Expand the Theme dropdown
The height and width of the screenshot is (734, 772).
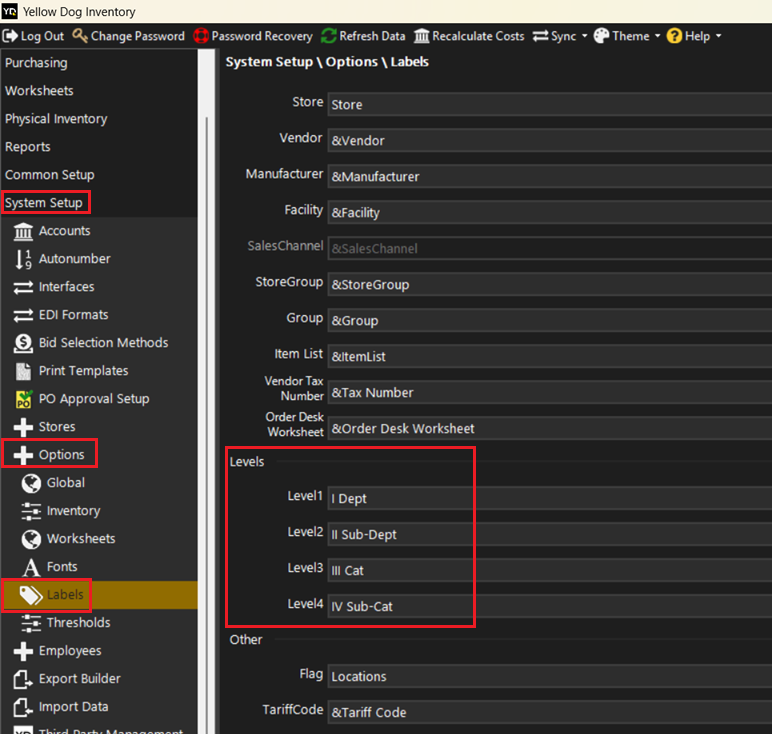point(627,36)
